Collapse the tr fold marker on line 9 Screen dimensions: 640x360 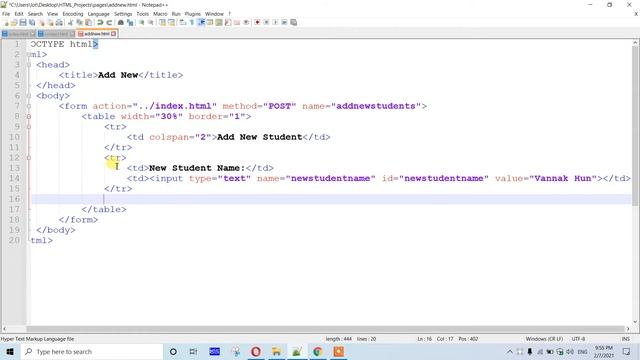point(29,127)
